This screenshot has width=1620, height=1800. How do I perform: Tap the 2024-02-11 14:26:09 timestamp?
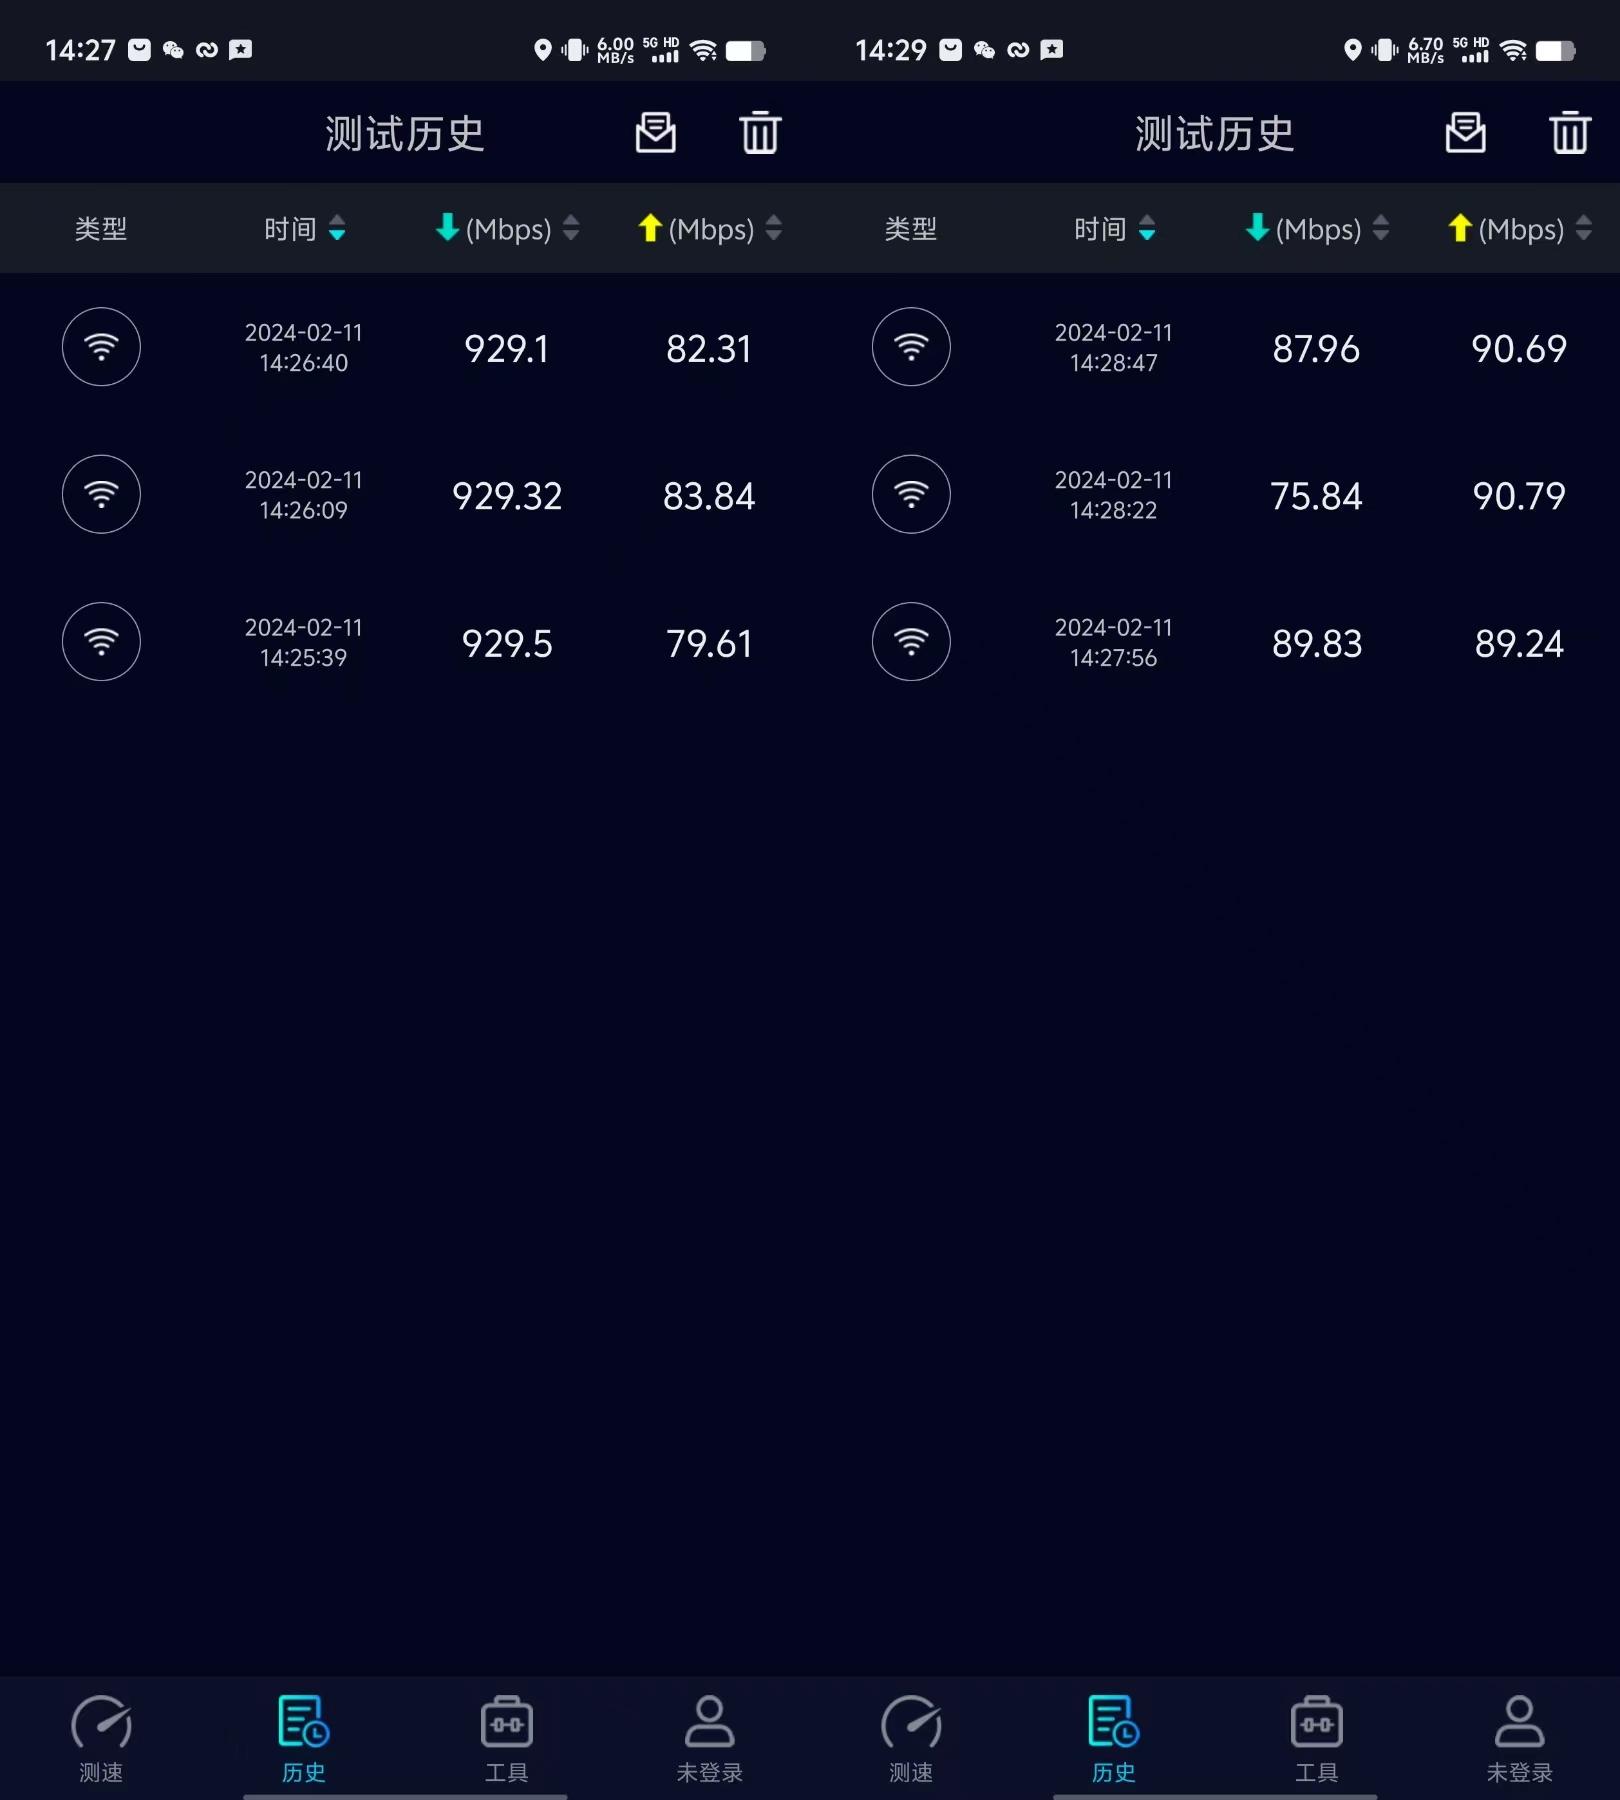point(304,494)
